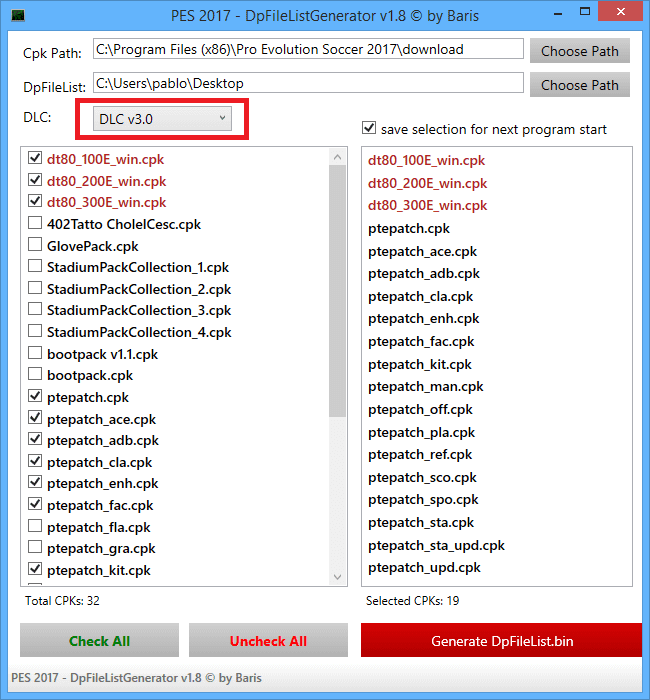Check 402Tatto CholelCesc.cpk checkbox
650x700 pixels.
tap(35, 223)
